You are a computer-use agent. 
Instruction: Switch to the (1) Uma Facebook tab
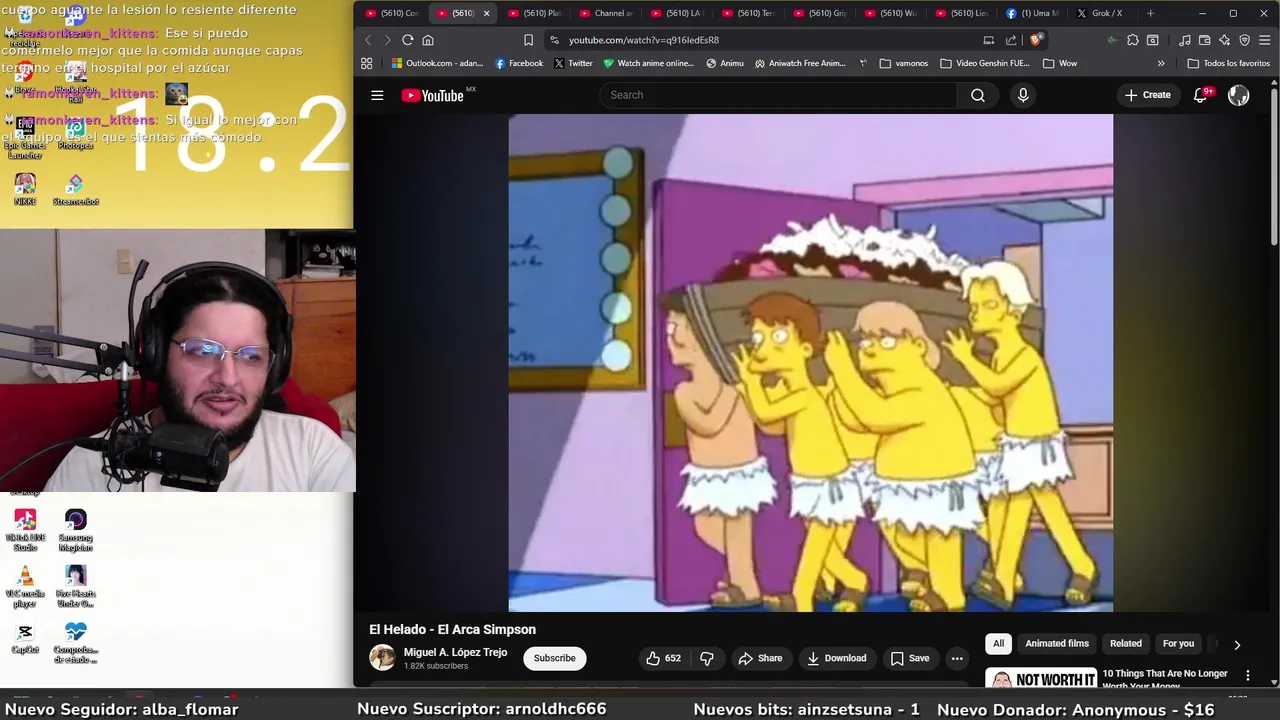tap(1032, 13)
